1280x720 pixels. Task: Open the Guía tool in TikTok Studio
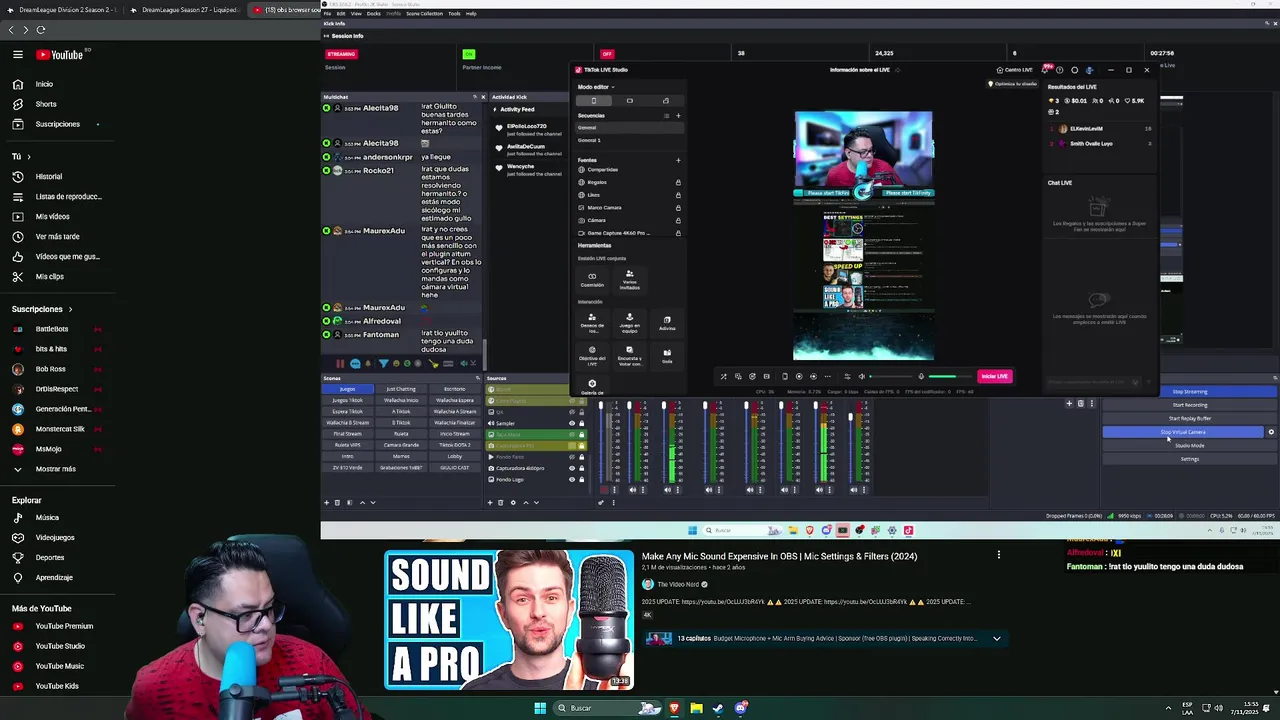point(667,355)
